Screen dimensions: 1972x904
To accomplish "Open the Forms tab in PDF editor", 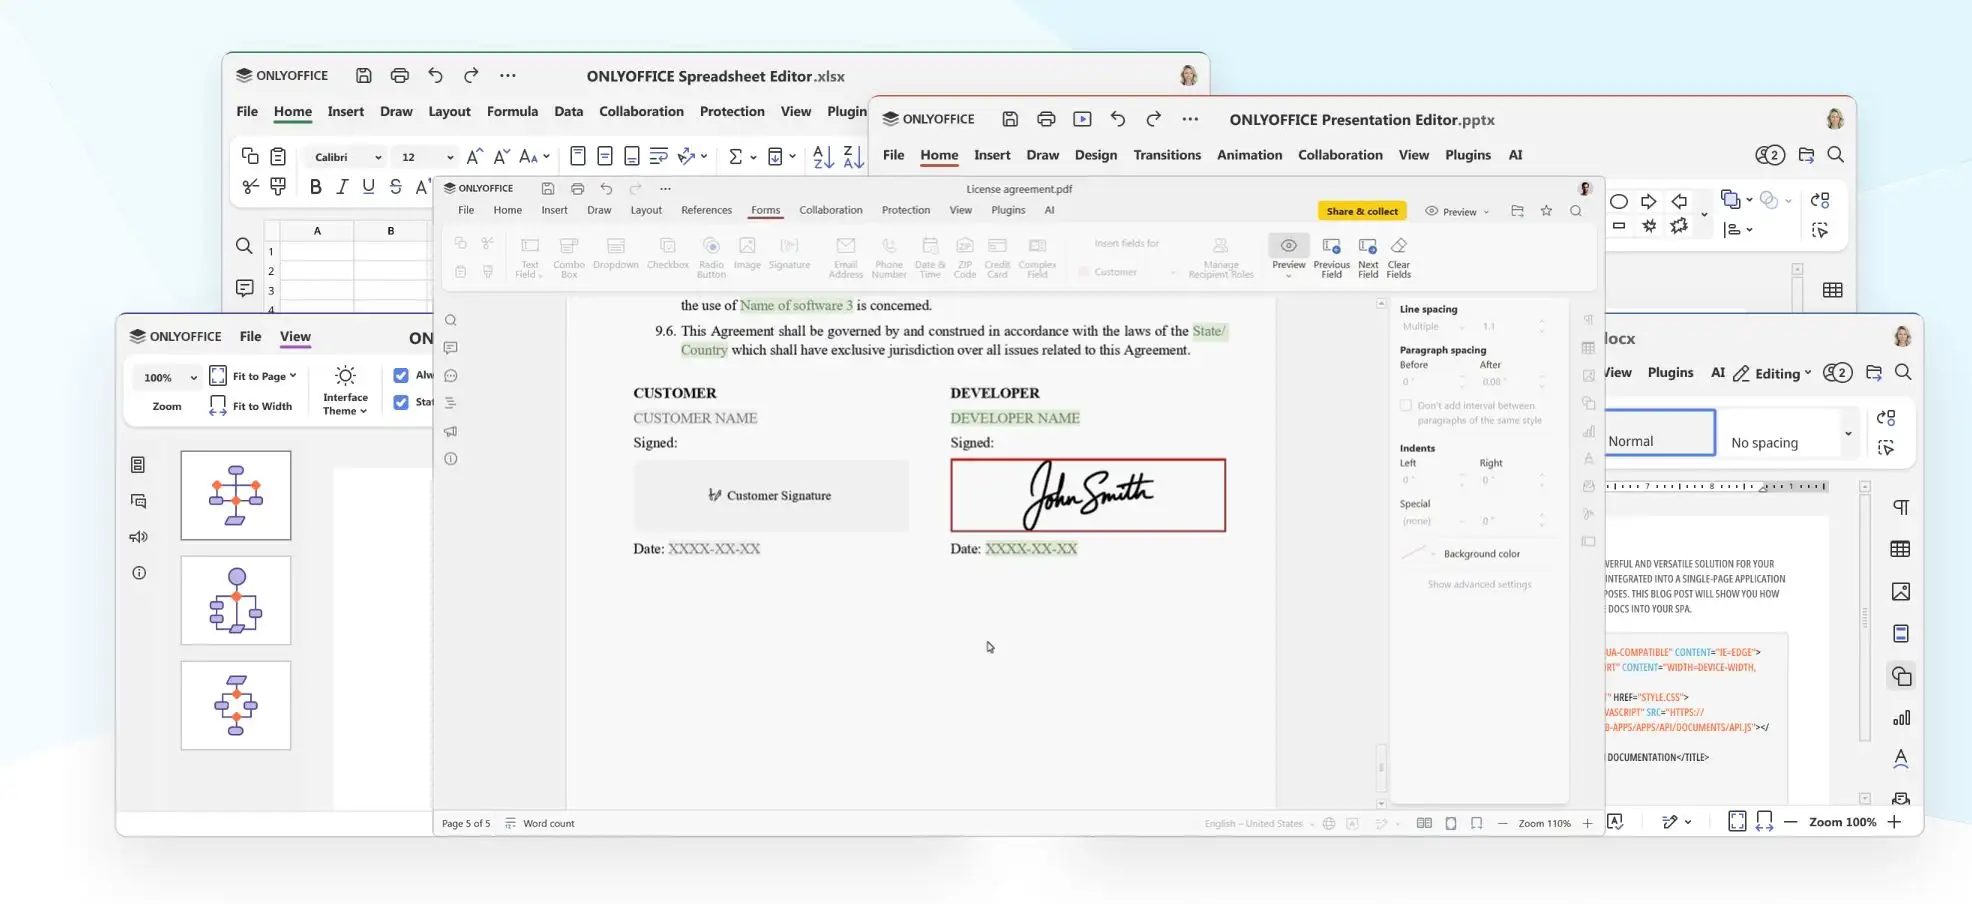I will (765, 210).
